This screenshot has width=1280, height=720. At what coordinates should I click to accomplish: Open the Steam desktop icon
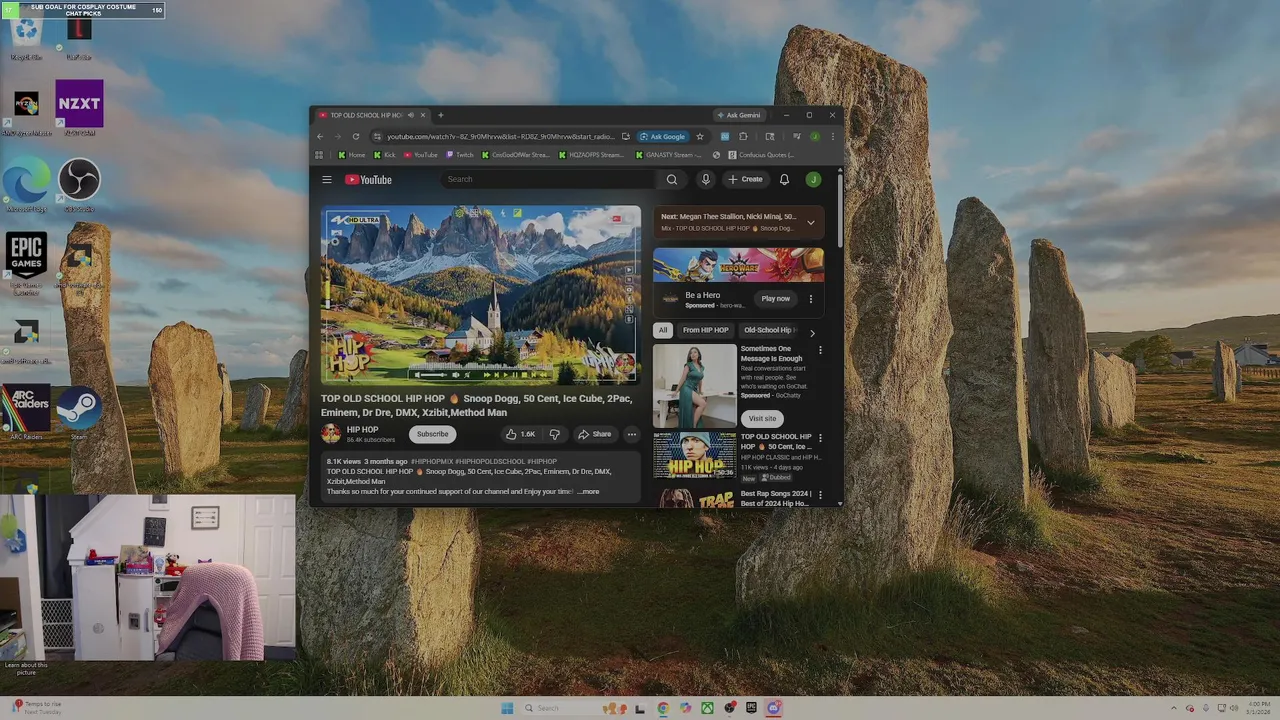[79, 414]
